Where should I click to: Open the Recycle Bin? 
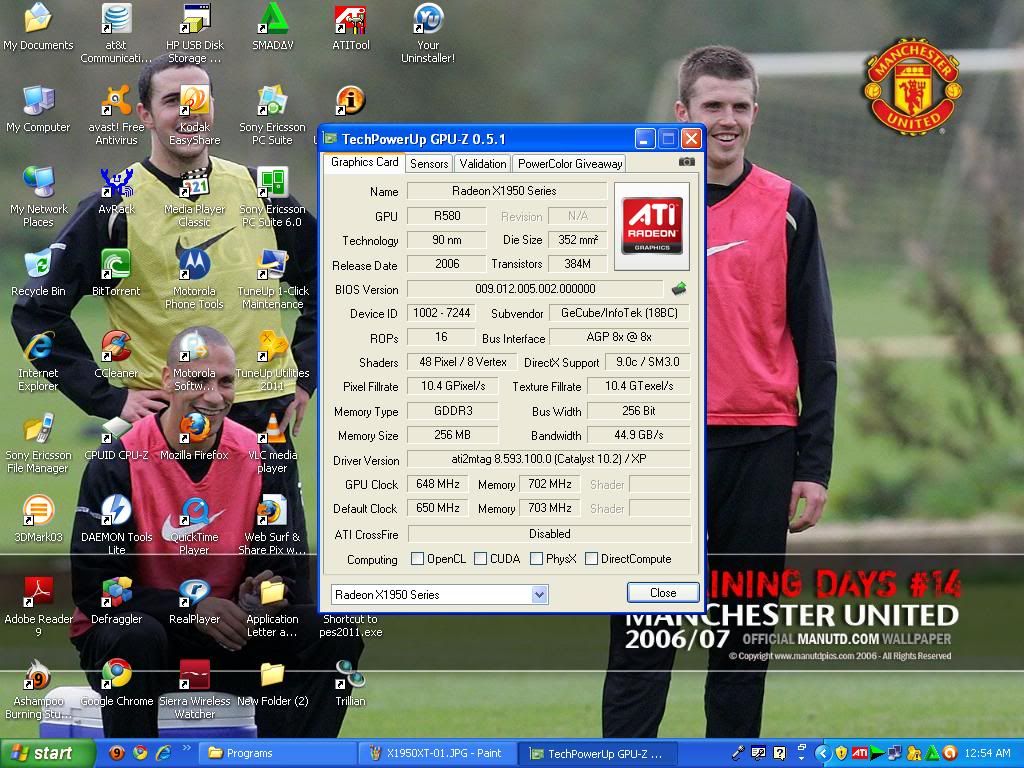[38, 273]
